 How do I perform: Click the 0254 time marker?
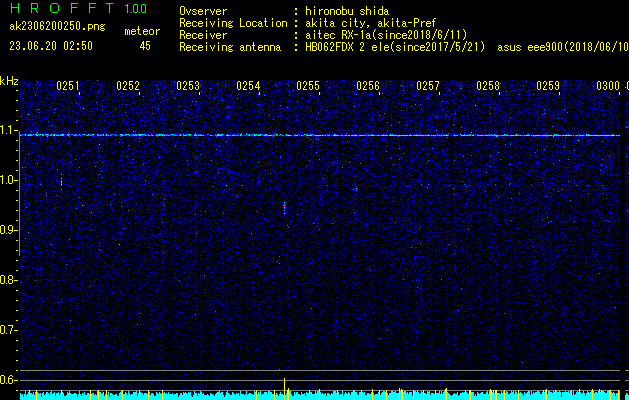pos(248,87)
